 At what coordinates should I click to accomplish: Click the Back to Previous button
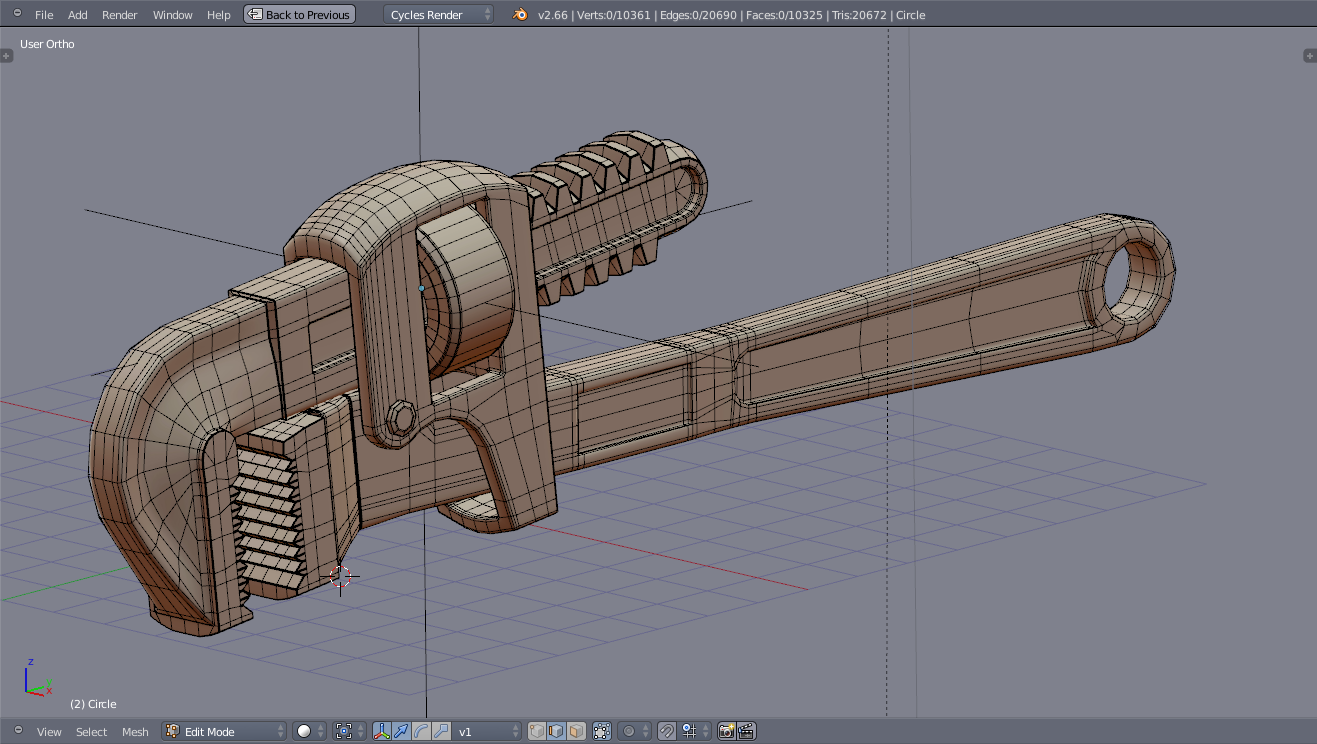pos(299,15)
